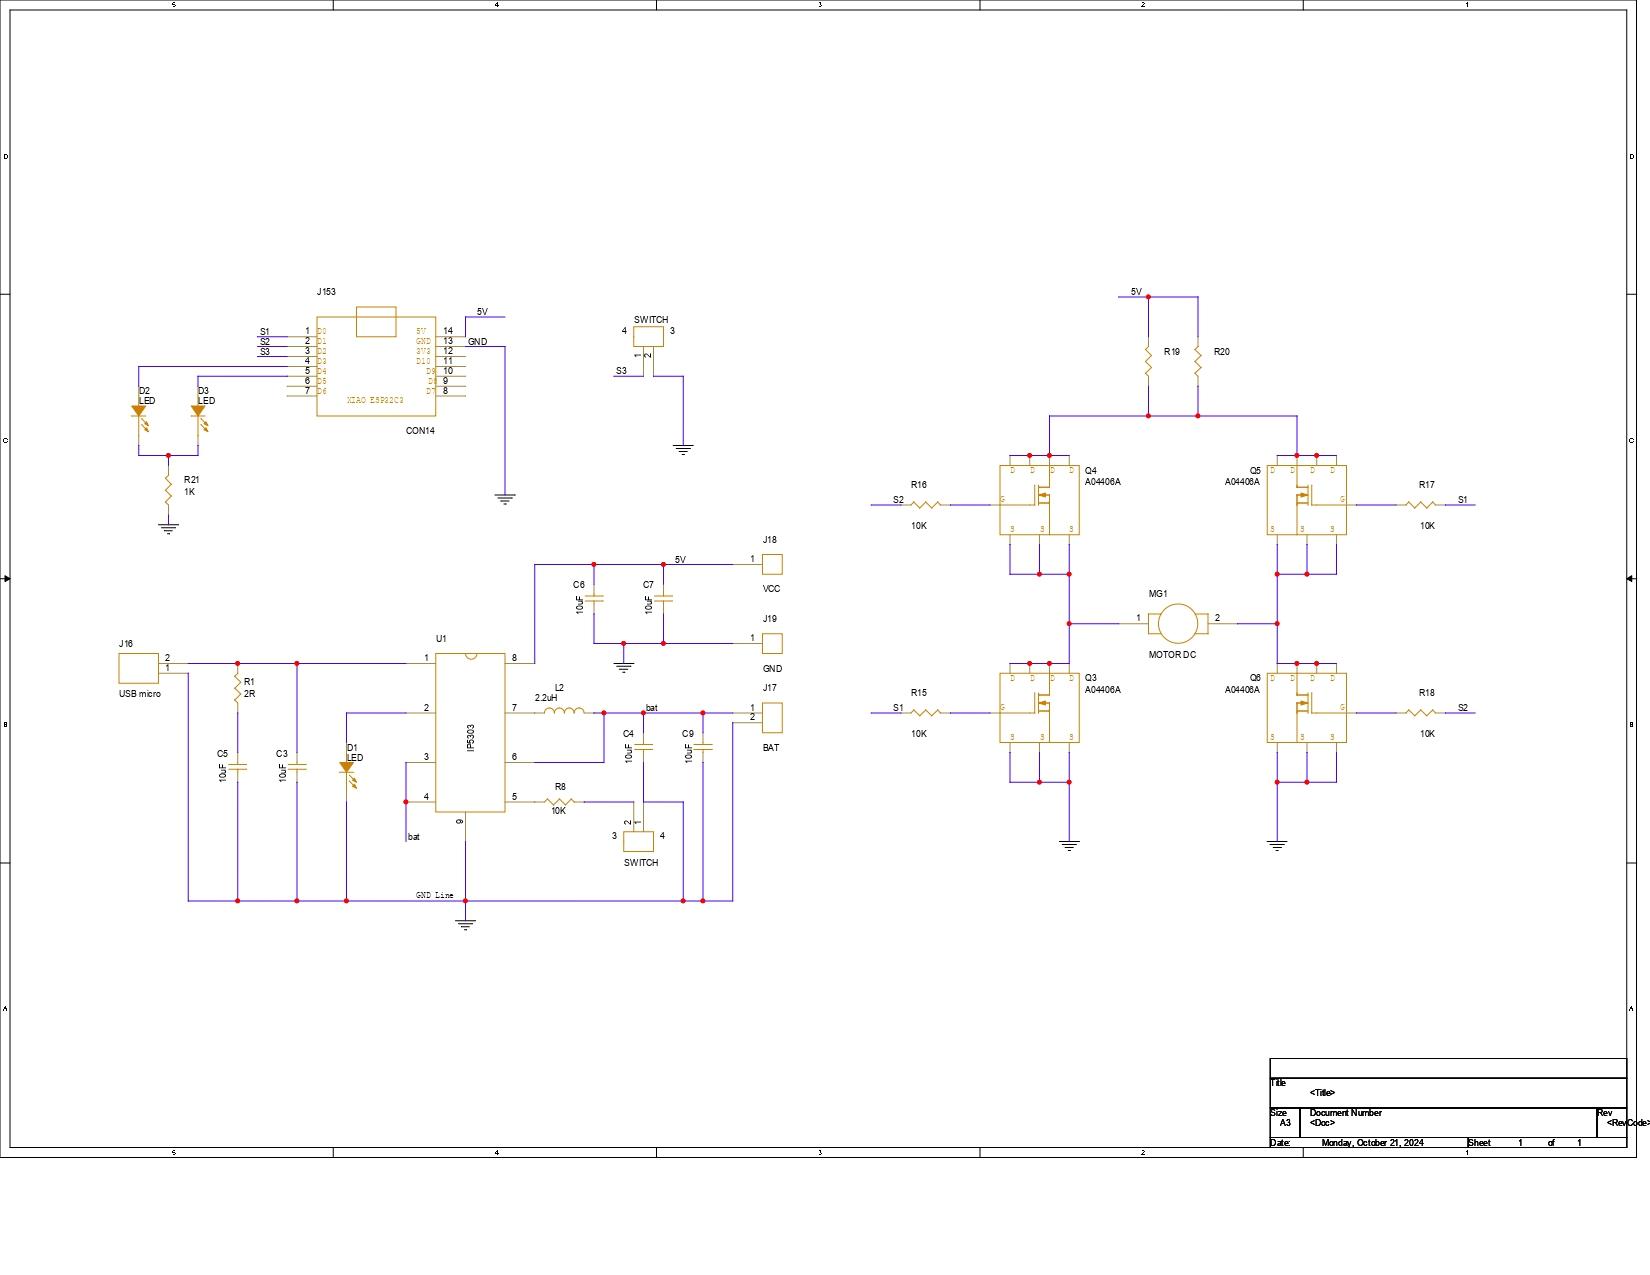Click the '<Title>' field in title block
1650x1275 pixels.
point(1322,1093)
